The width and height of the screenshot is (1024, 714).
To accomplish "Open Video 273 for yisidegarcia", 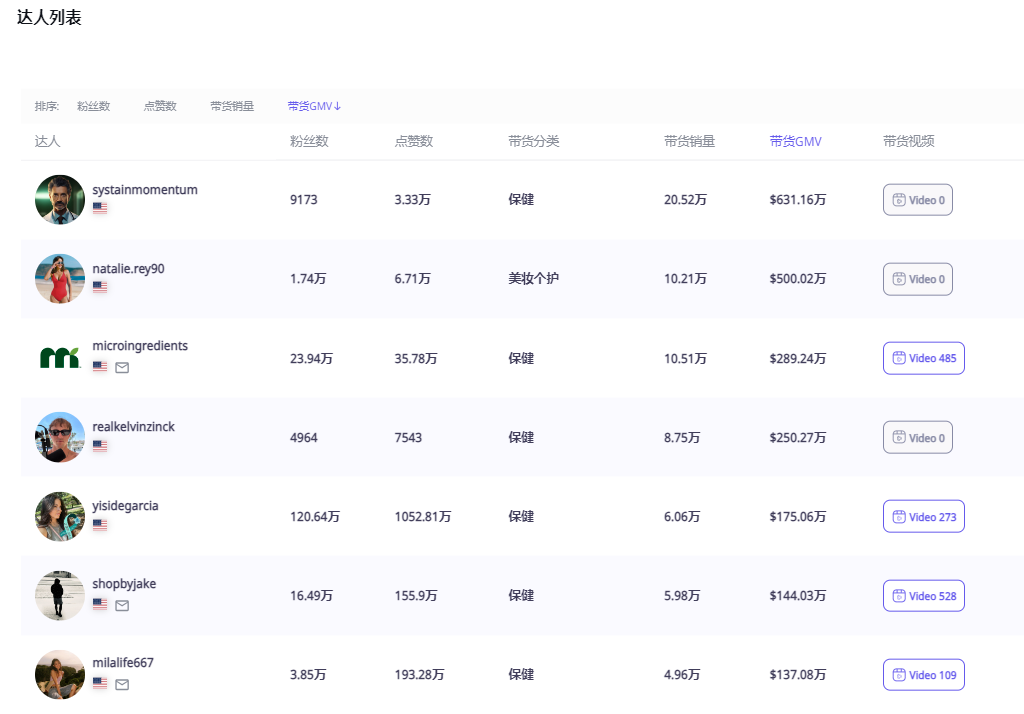I will tap(923, 517).
